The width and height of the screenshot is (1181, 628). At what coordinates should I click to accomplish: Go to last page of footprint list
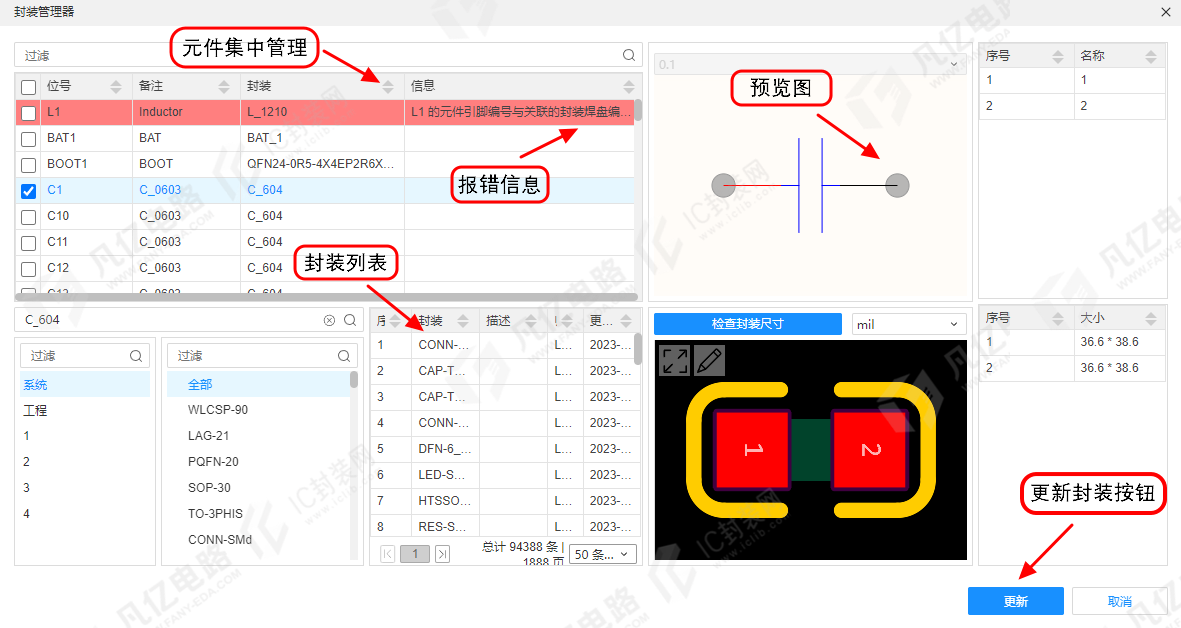pos(443,554)
